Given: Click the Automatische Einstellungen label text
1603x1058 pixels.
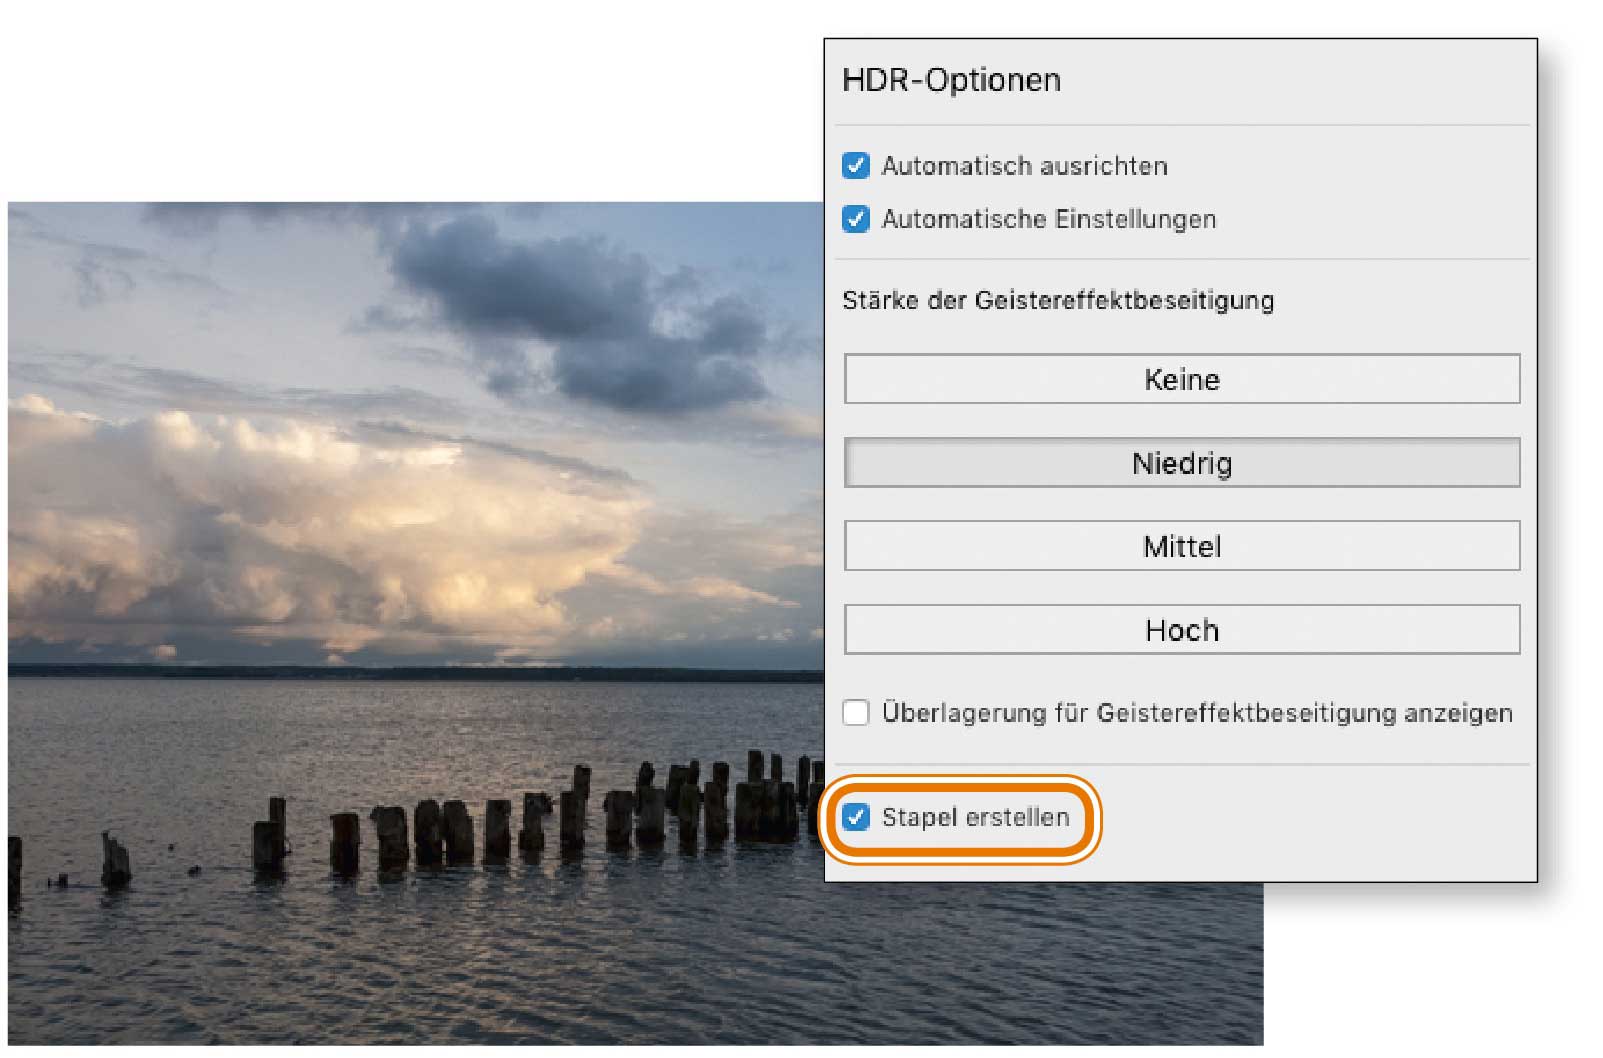Looking at the screenshot, I should pyautogui.click(x=1048, y=219).
